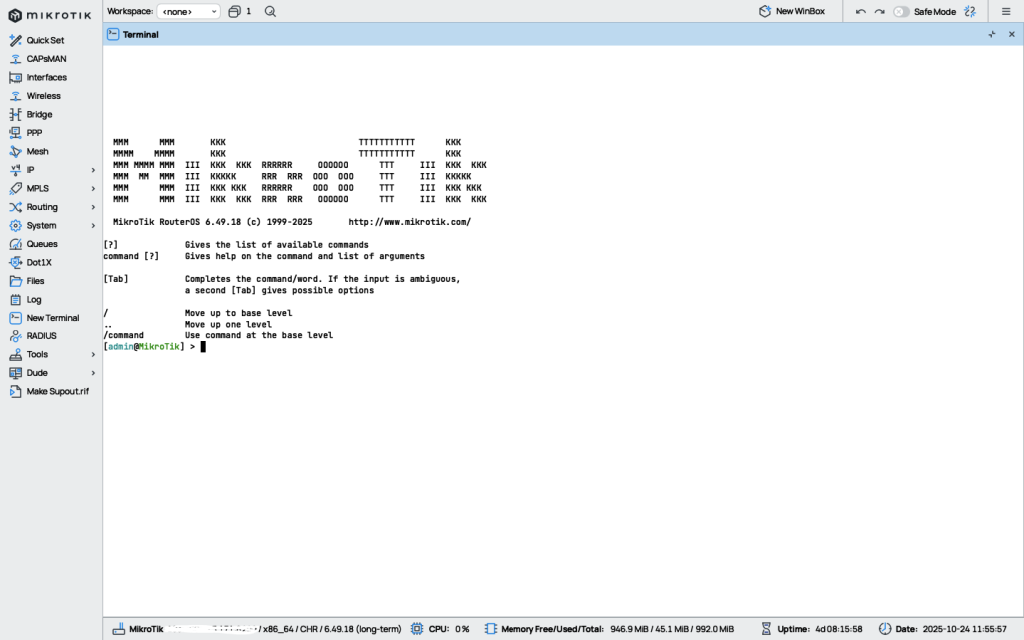Click the redo arrow icon

coord(879,12)
